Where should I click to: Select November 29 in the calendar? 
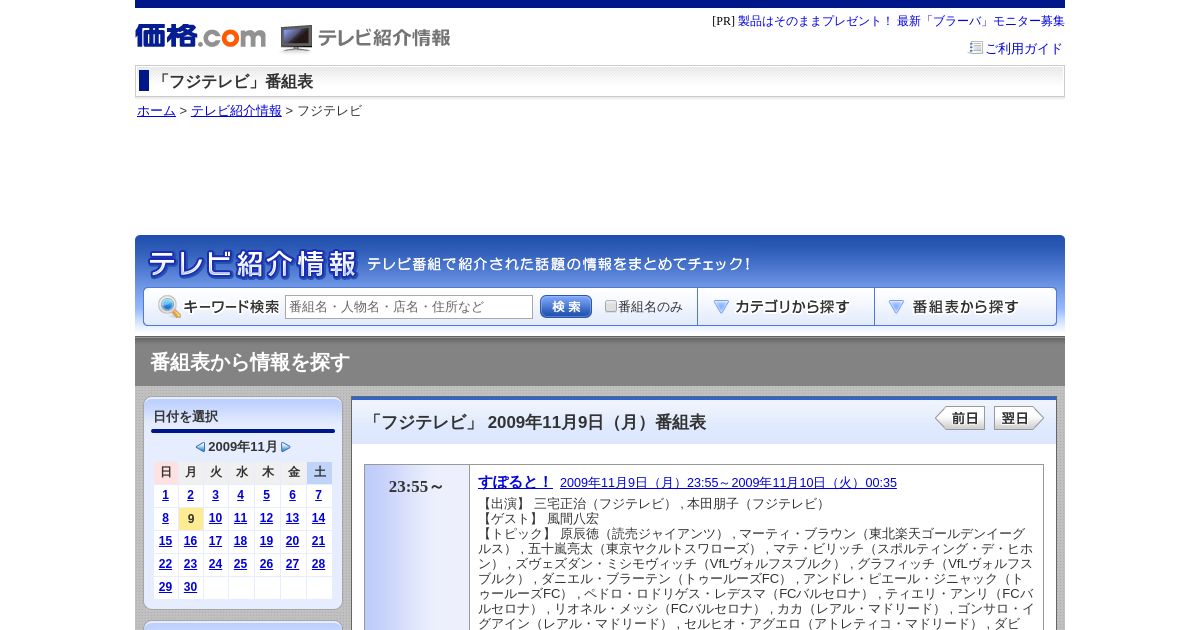tap(166, 587)
